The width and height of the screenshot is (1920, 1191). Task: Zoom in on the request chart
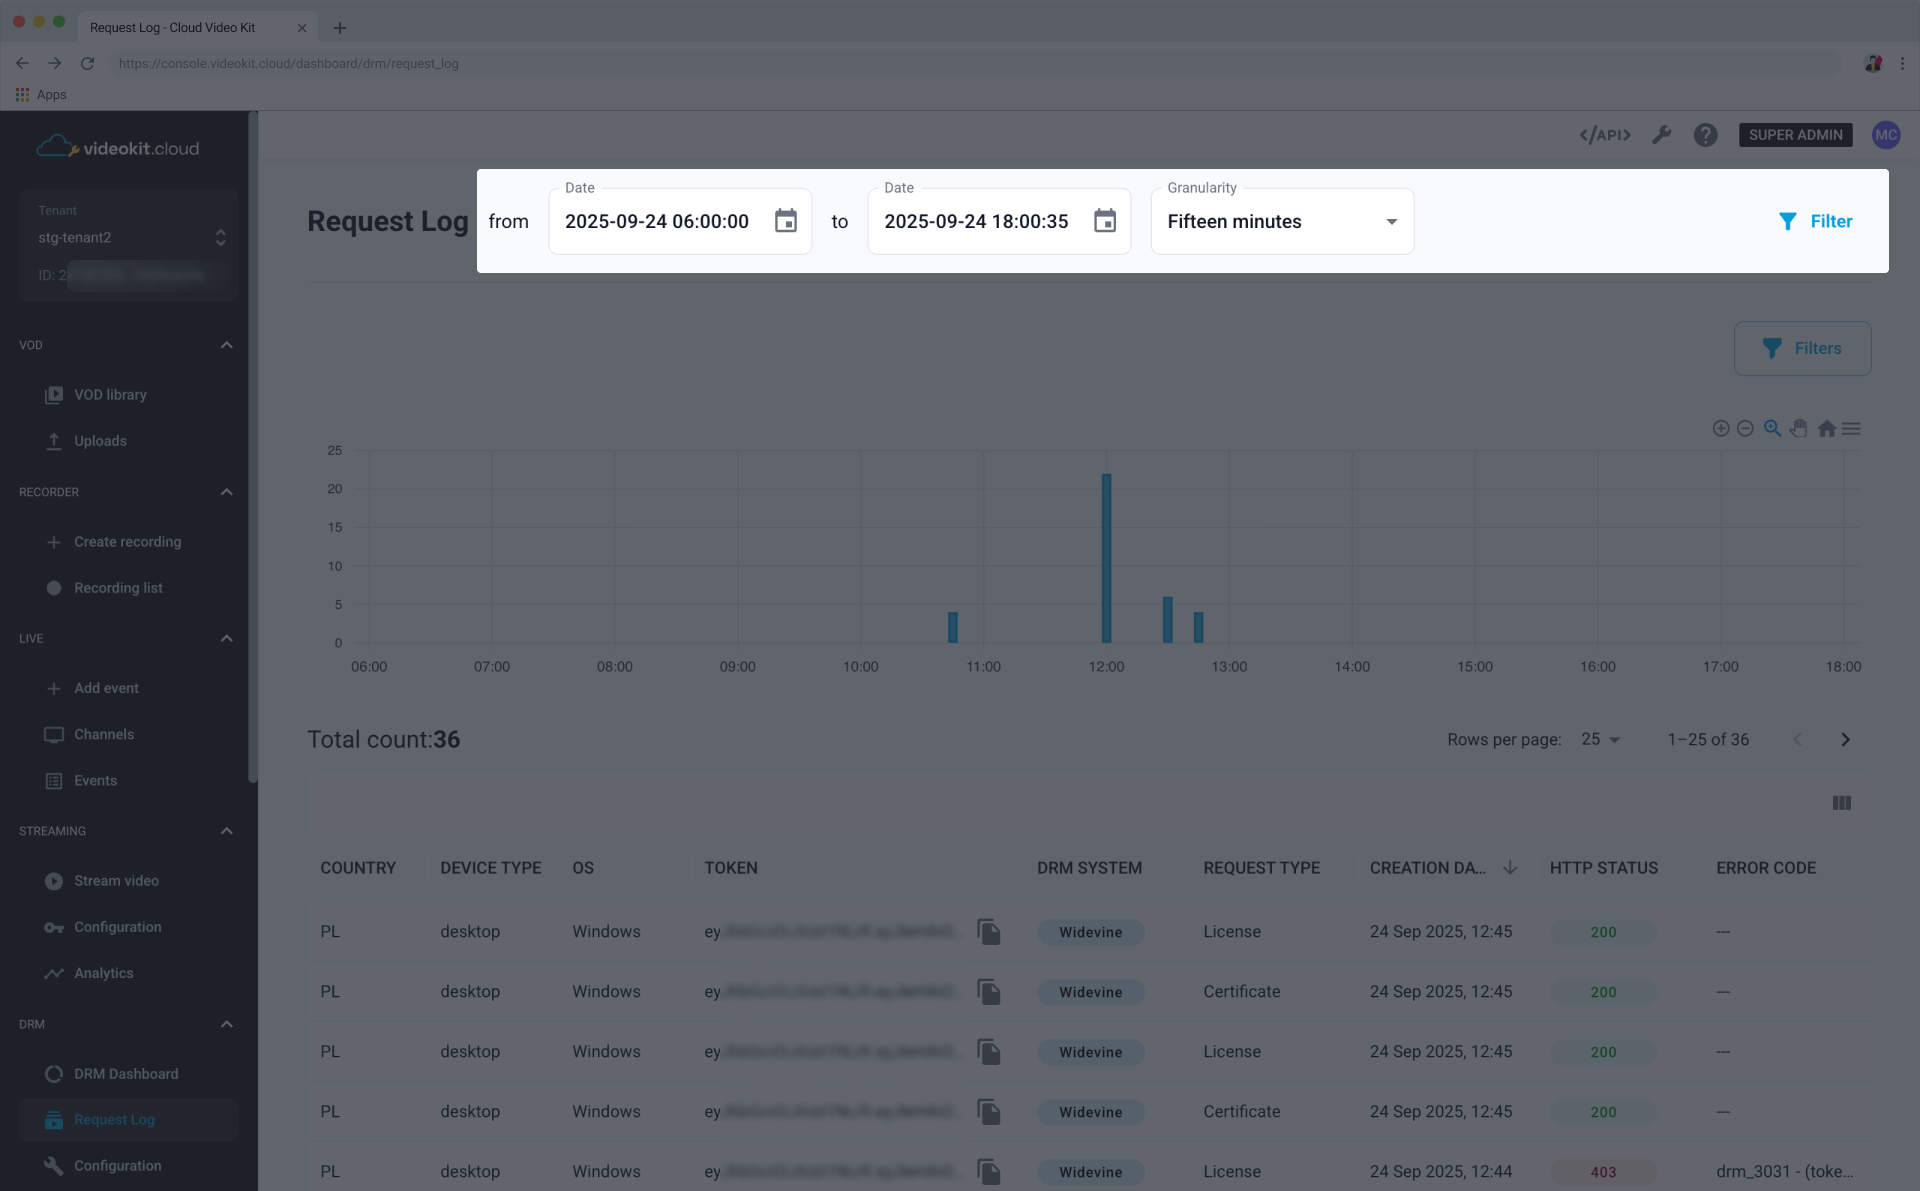(x=1721, y=428)
